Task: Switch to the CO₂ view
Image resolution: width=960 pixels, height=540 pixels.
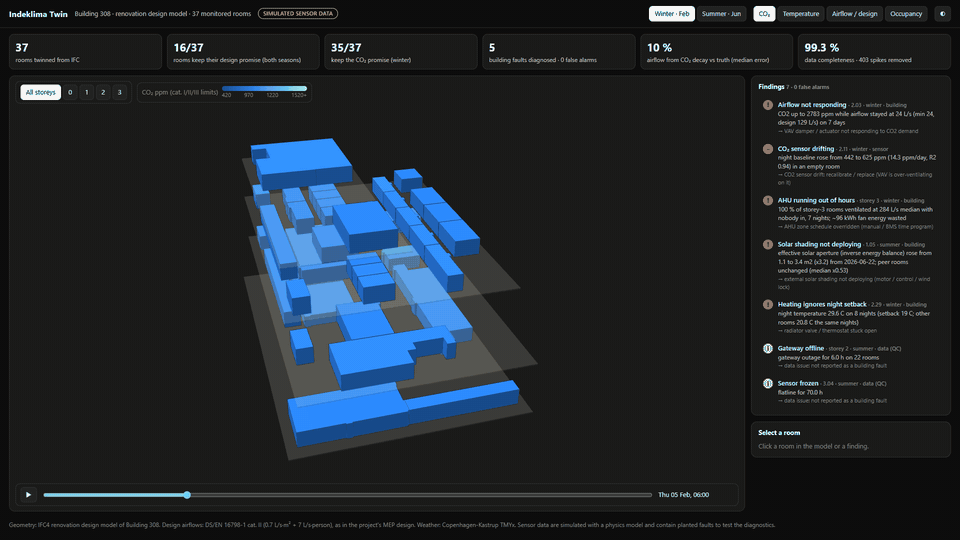Action: (764, 13)
